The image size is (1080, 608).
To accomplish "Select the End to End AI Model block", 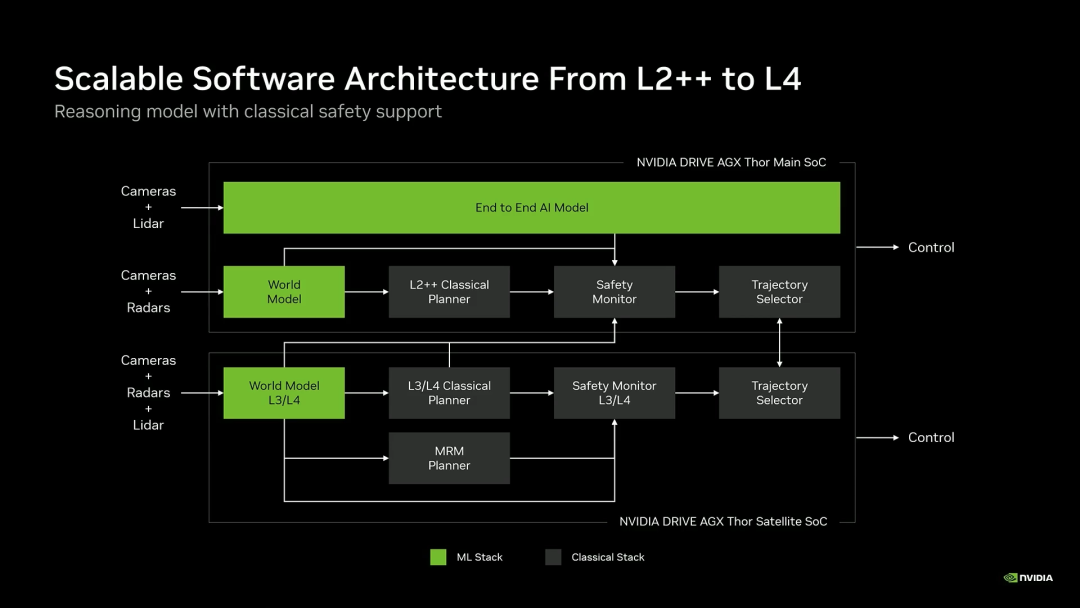I will coord(531,208).
